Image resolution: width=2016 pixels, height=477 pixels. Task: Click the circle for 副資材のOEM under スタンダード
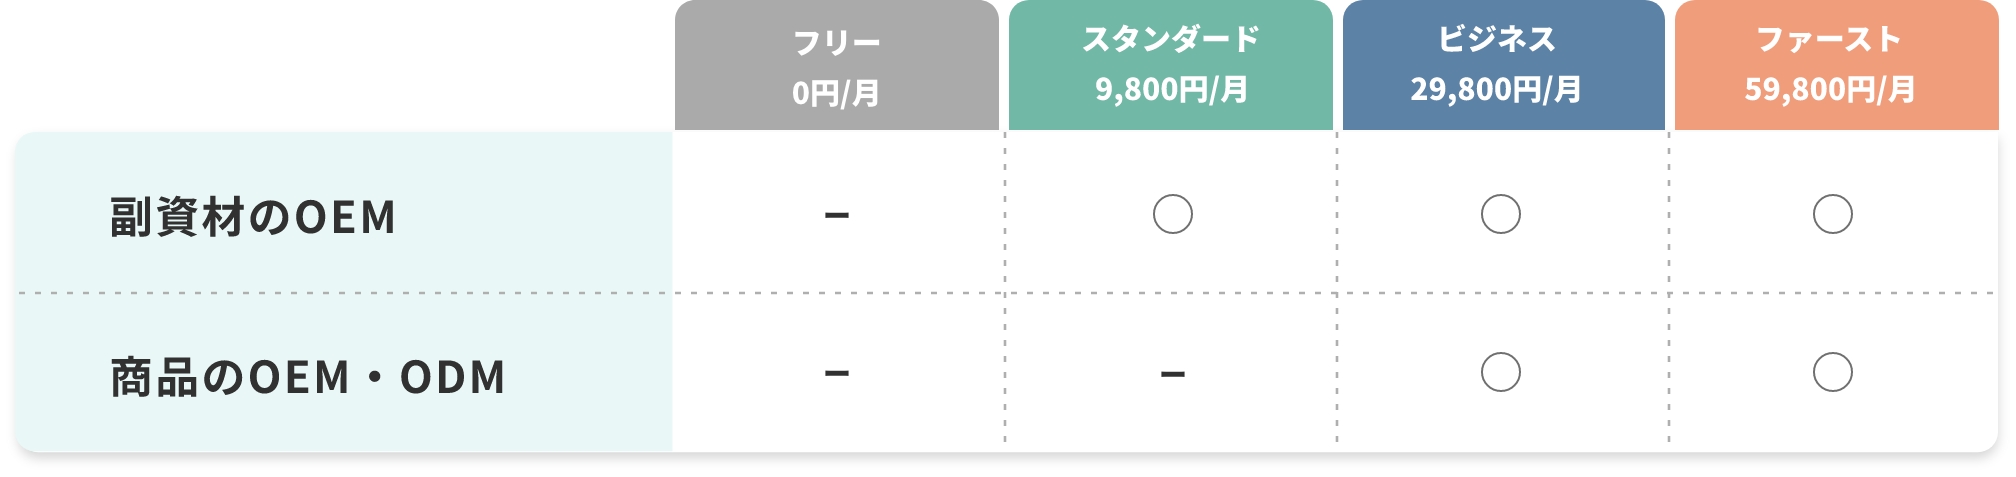click(x=1172, y=214)
